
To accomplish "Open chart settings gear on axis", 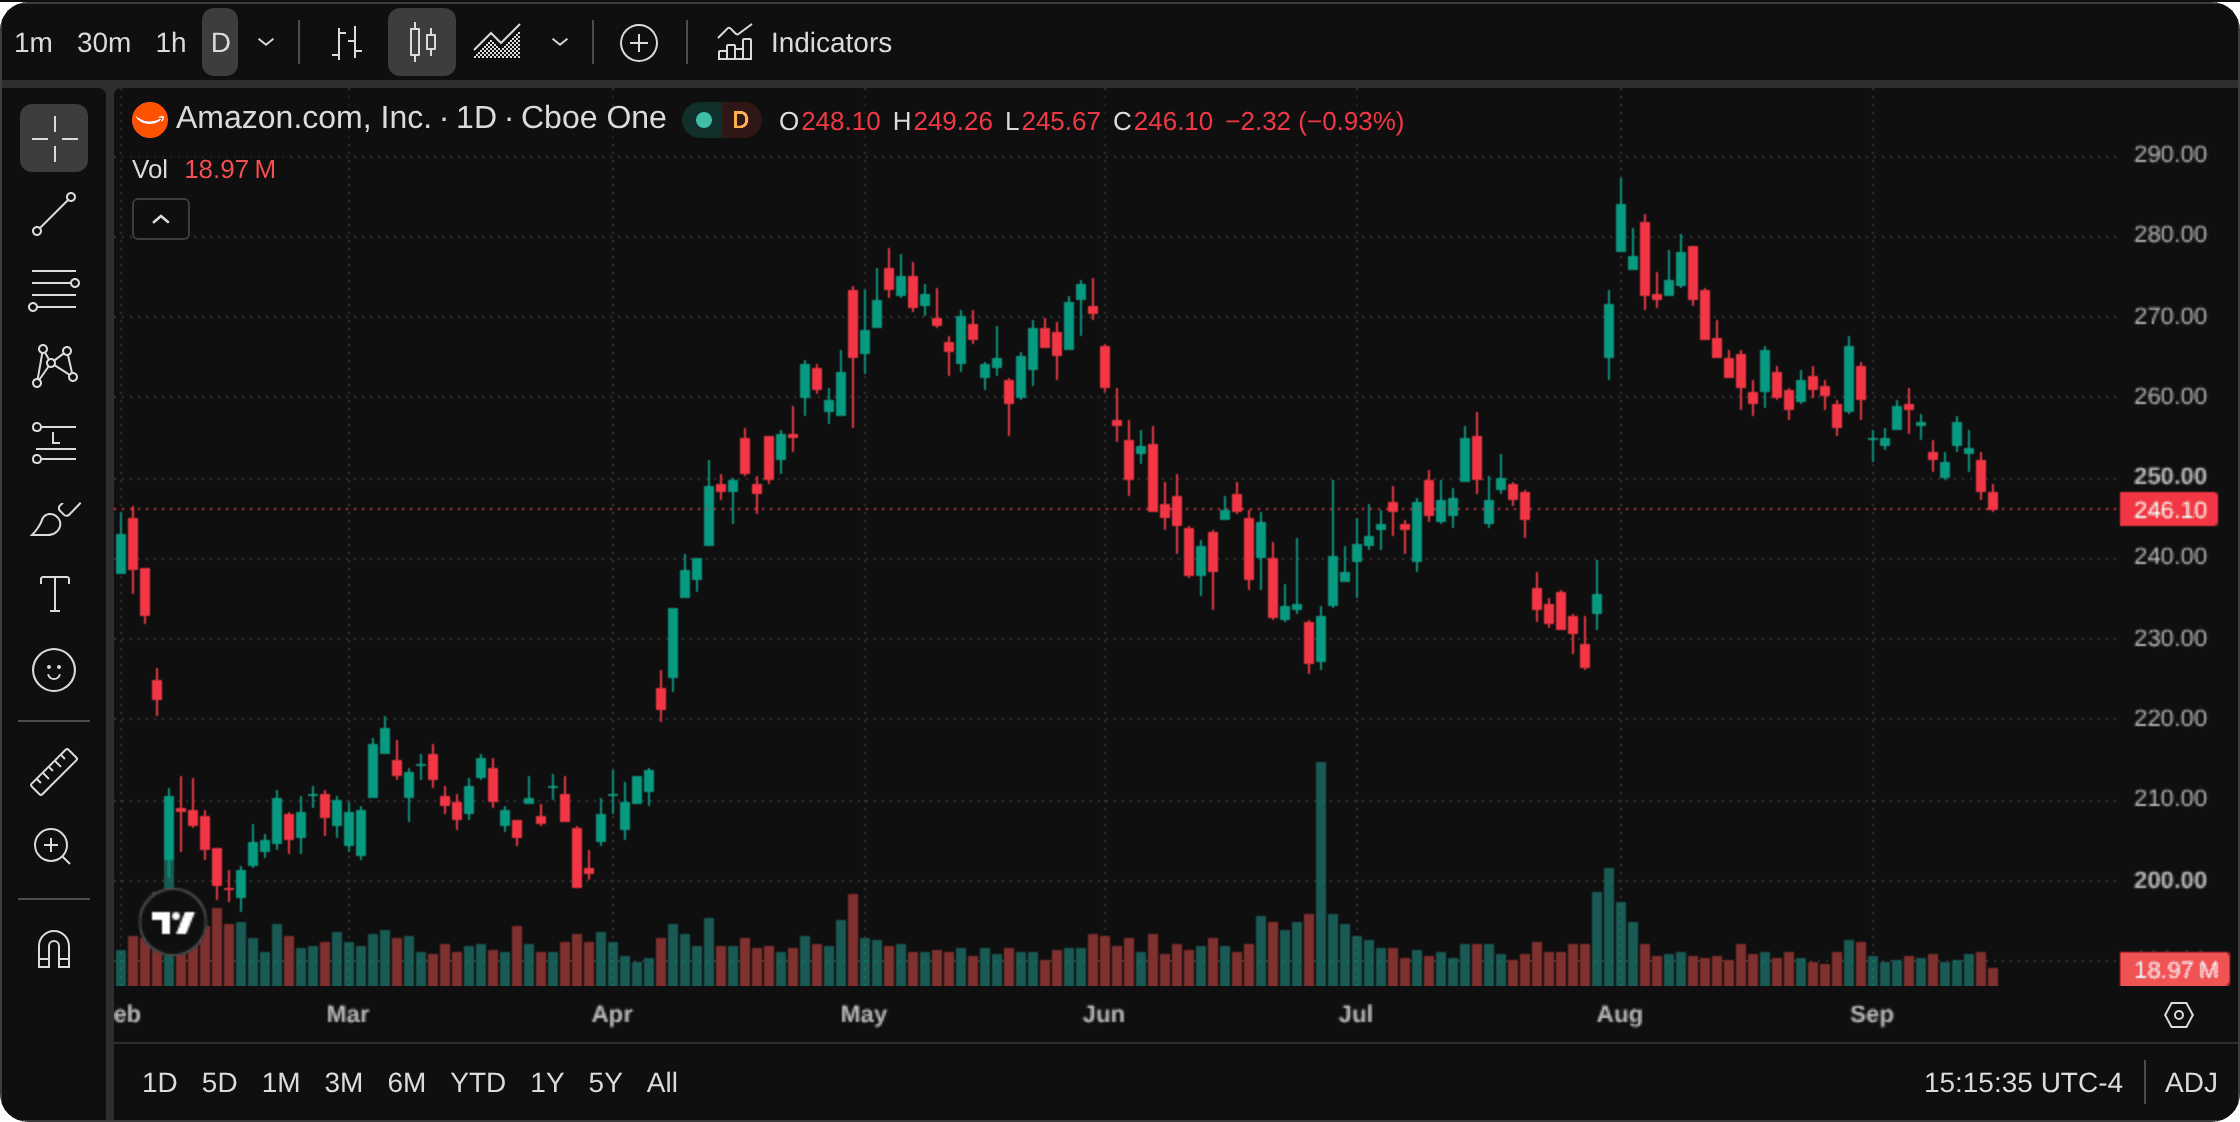I will [x=2179, y=1015].
